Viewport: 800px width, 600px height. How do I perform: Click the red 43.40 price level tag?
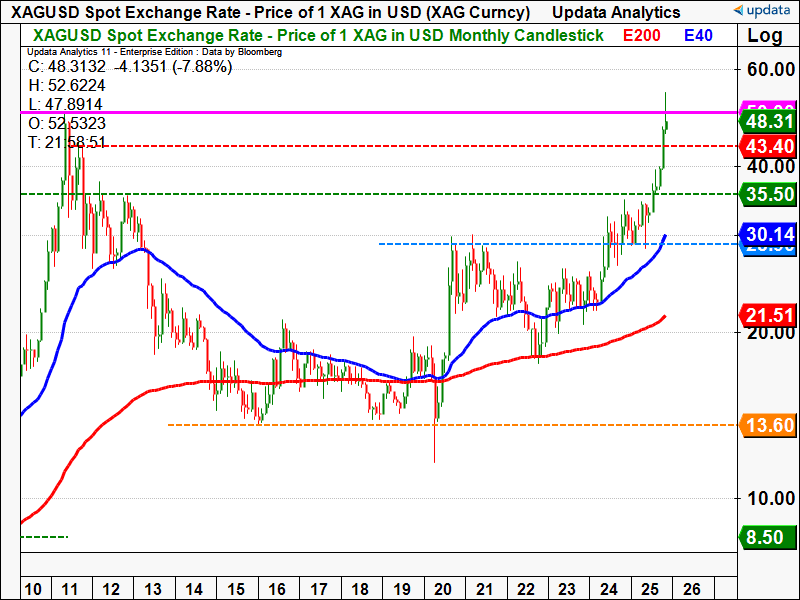click(x=768, y=146)
